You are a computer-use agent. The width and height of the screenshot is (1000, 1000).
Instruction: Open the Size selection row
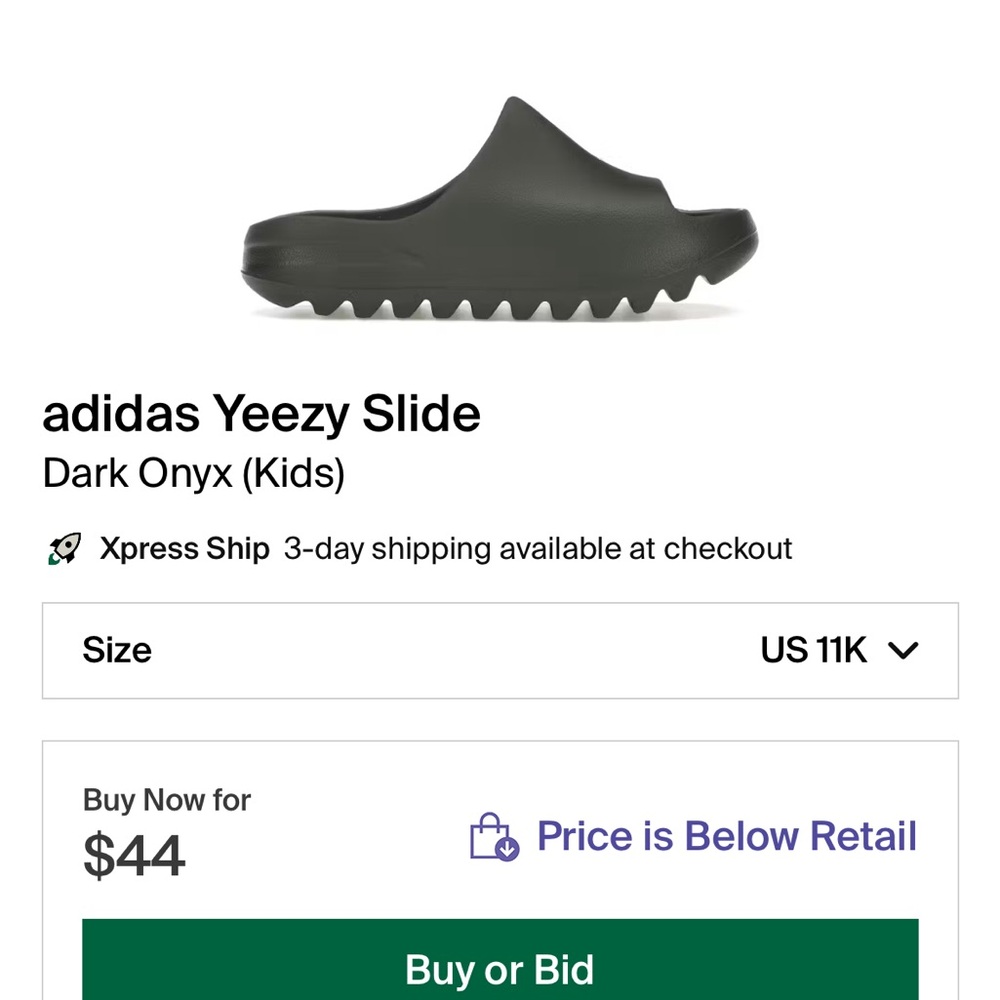coord(500,650)
